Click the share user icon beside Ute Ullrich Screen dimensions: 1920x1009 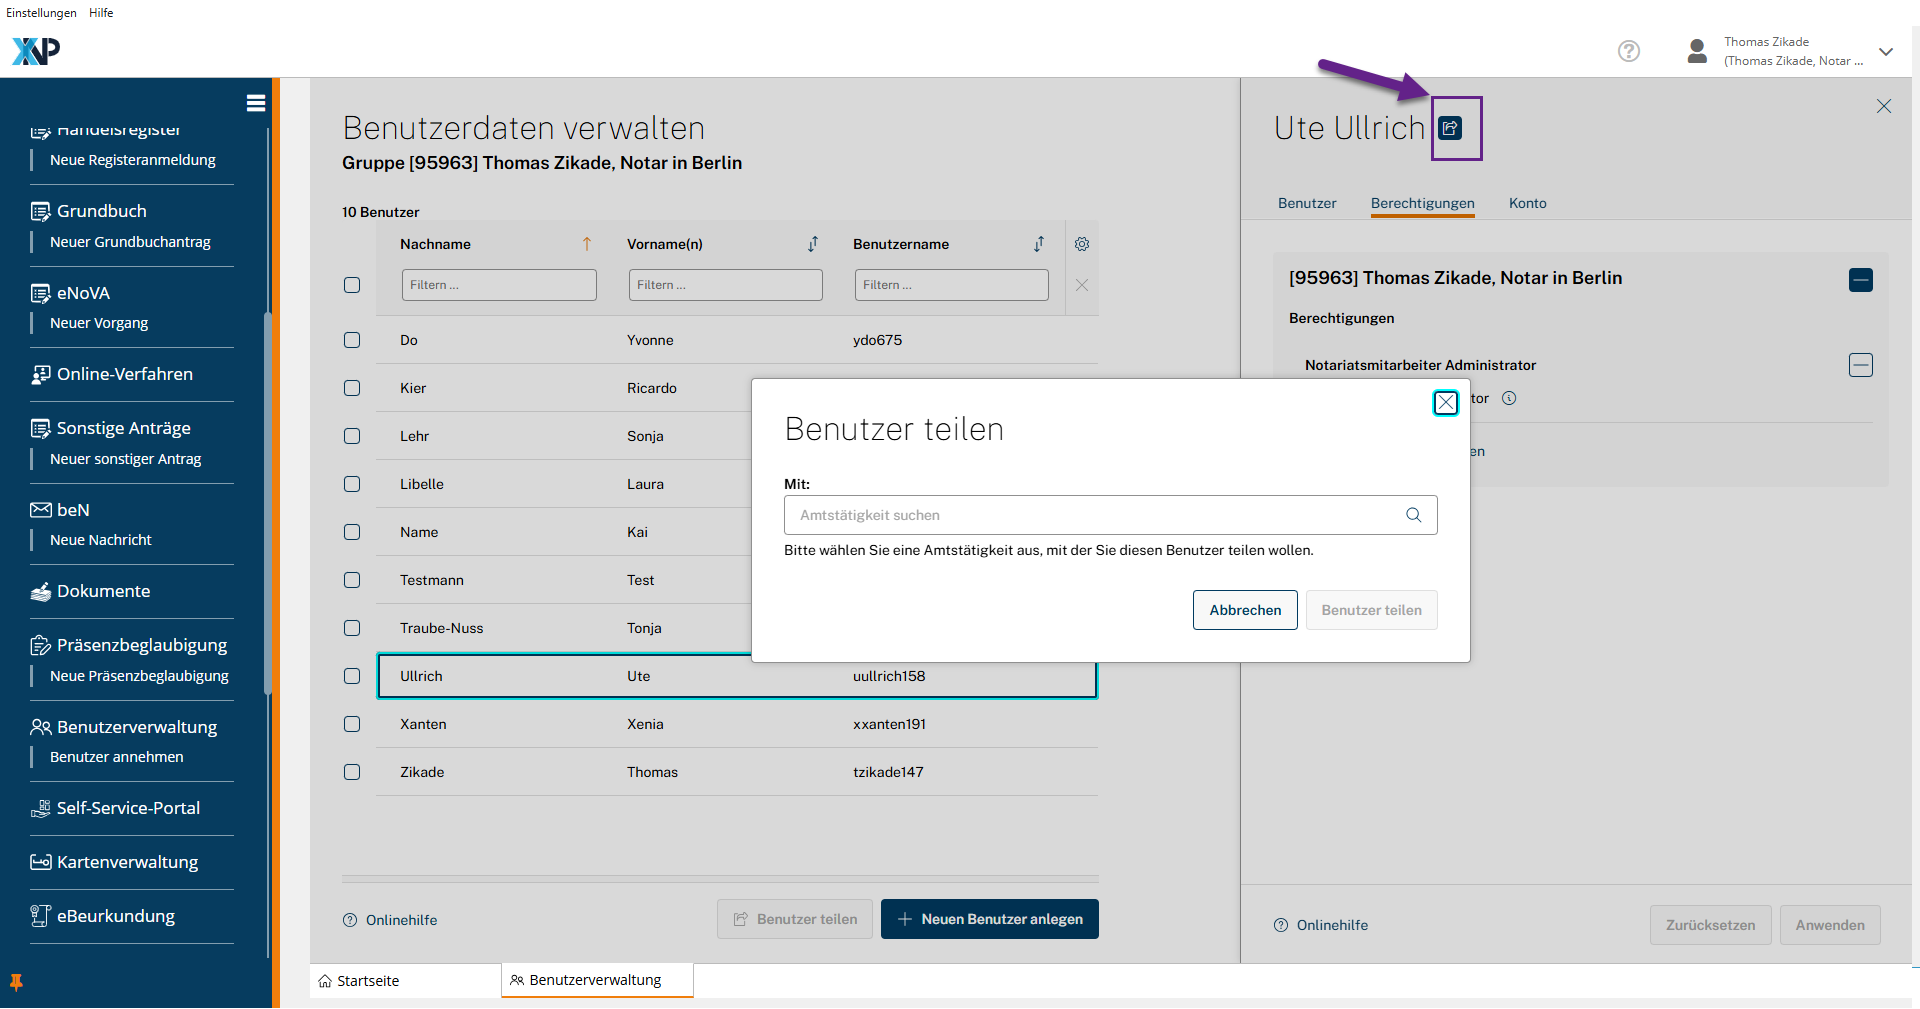1450,128
